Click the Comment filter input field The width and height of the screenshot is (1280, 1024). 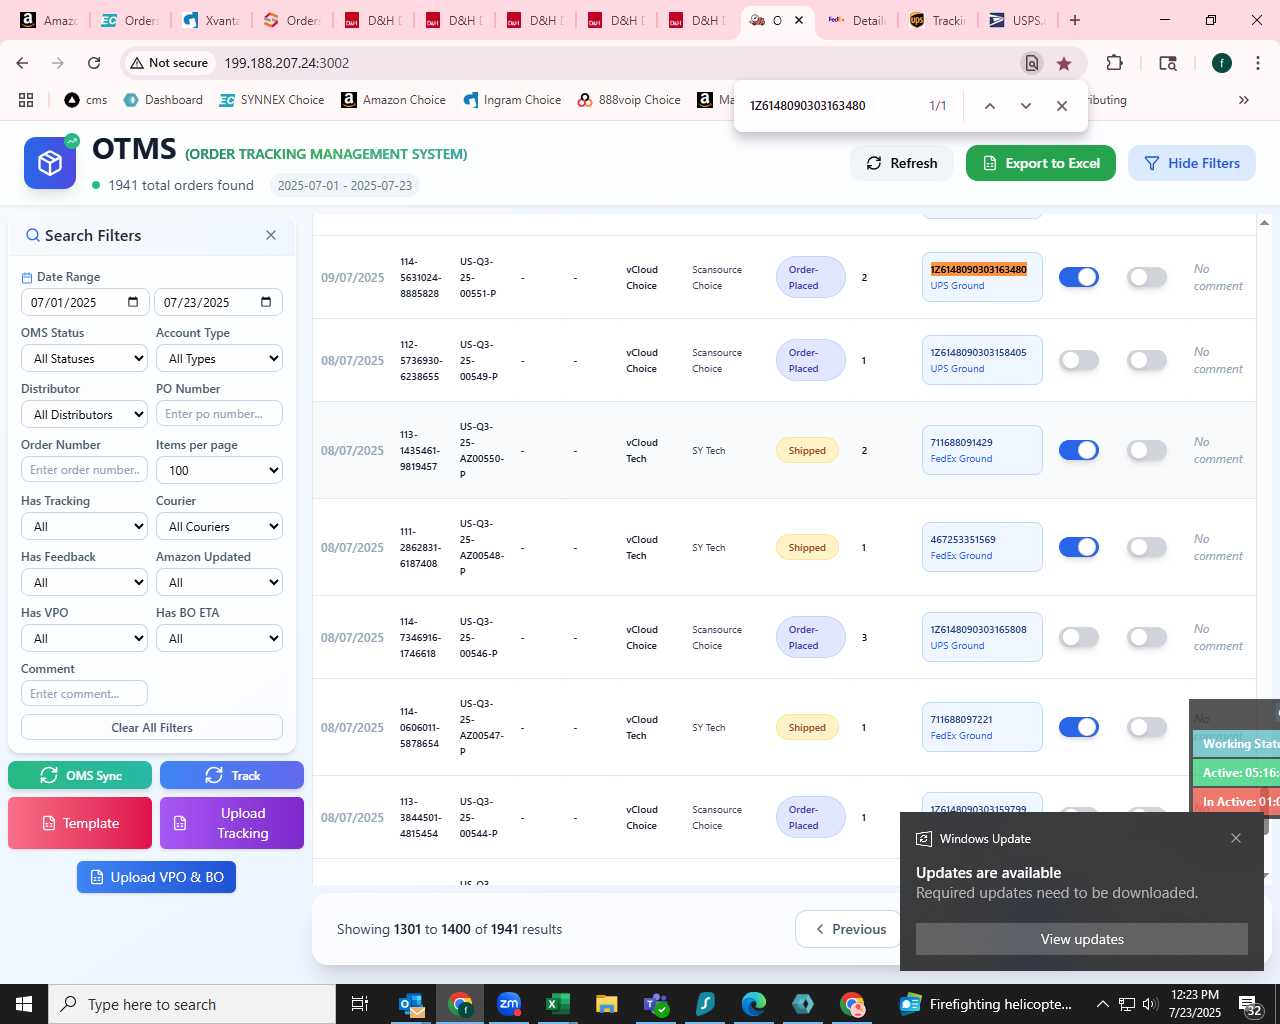point(84,694)
